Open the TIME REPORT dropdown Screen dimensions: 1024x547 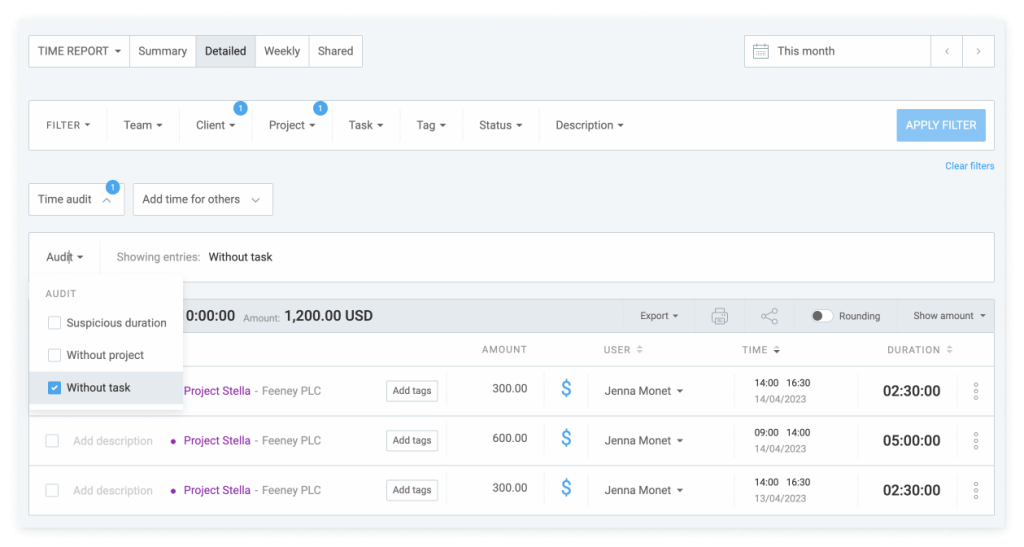79,51
